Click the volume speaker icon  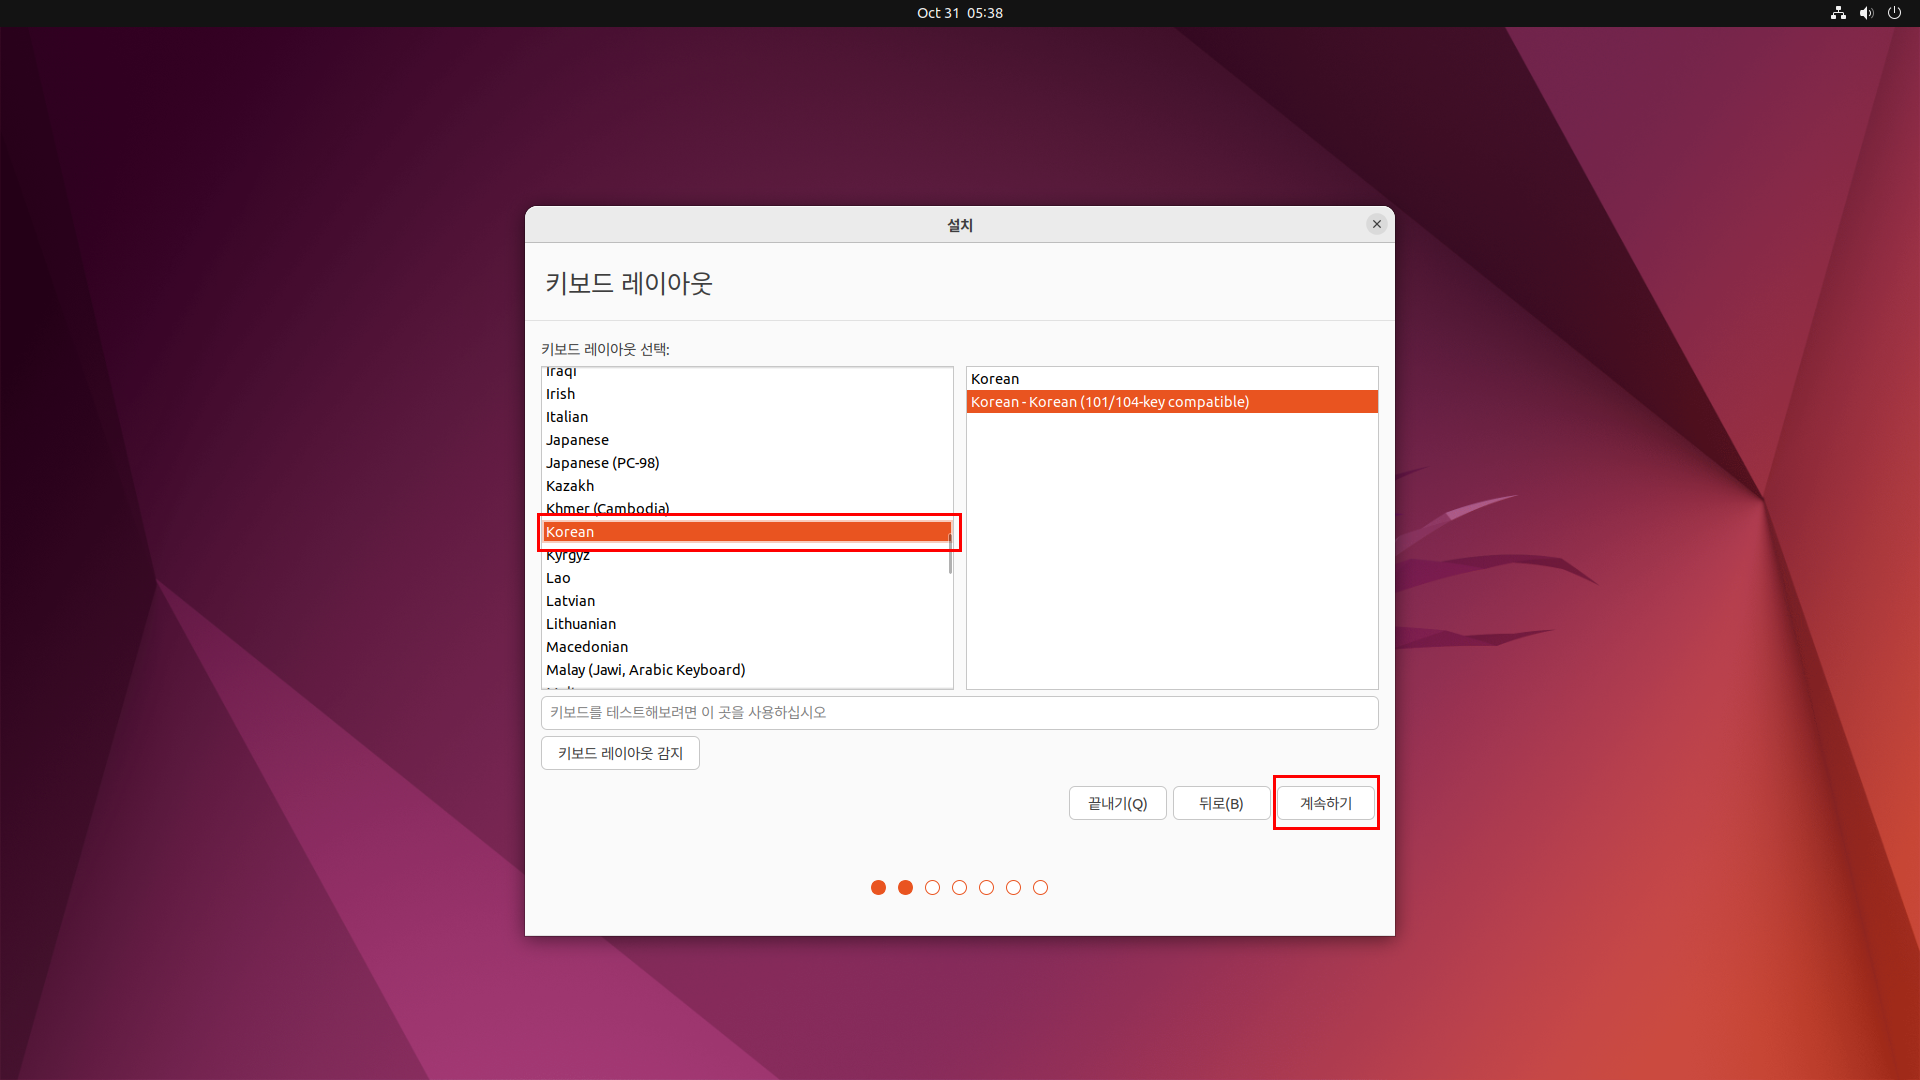point(1866,13)
